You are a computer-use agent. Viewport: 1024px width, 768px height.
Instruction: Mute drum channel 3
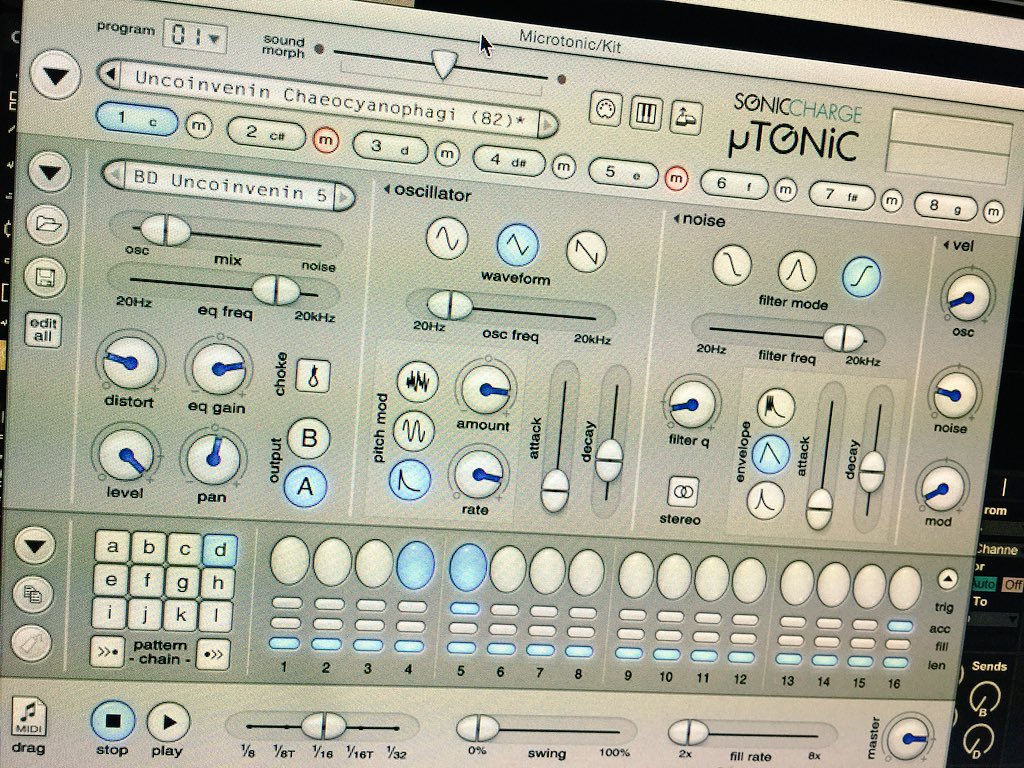[x=447, y=154]
